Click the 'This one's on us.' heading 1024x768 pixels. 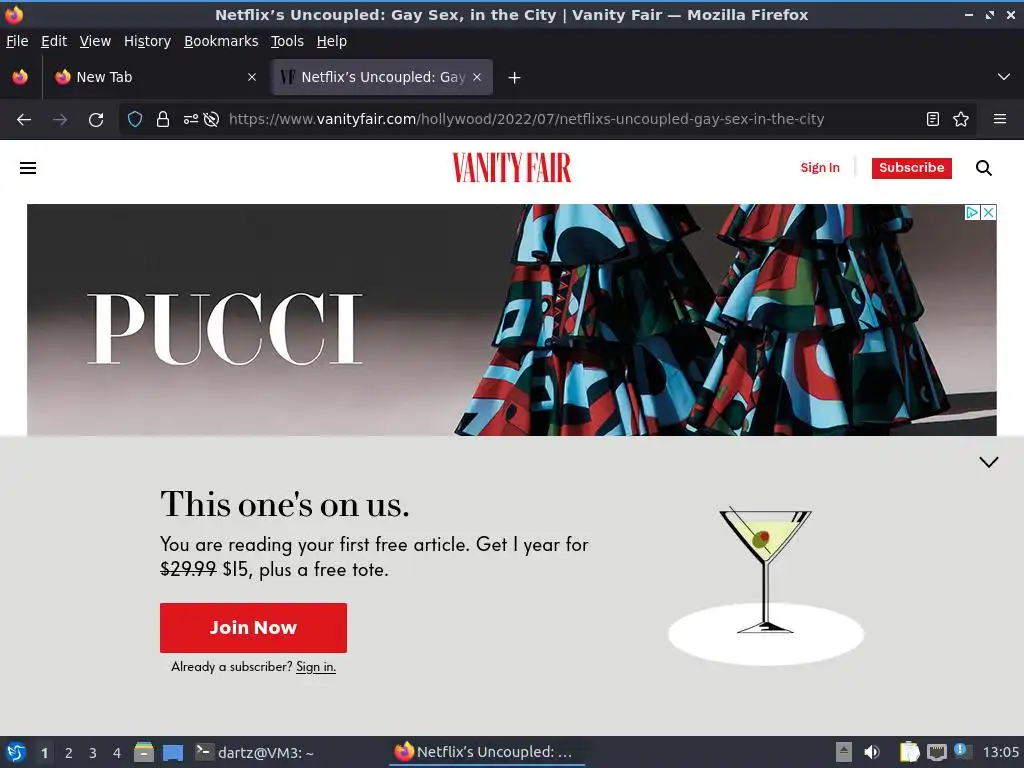(x=285, y=504)
